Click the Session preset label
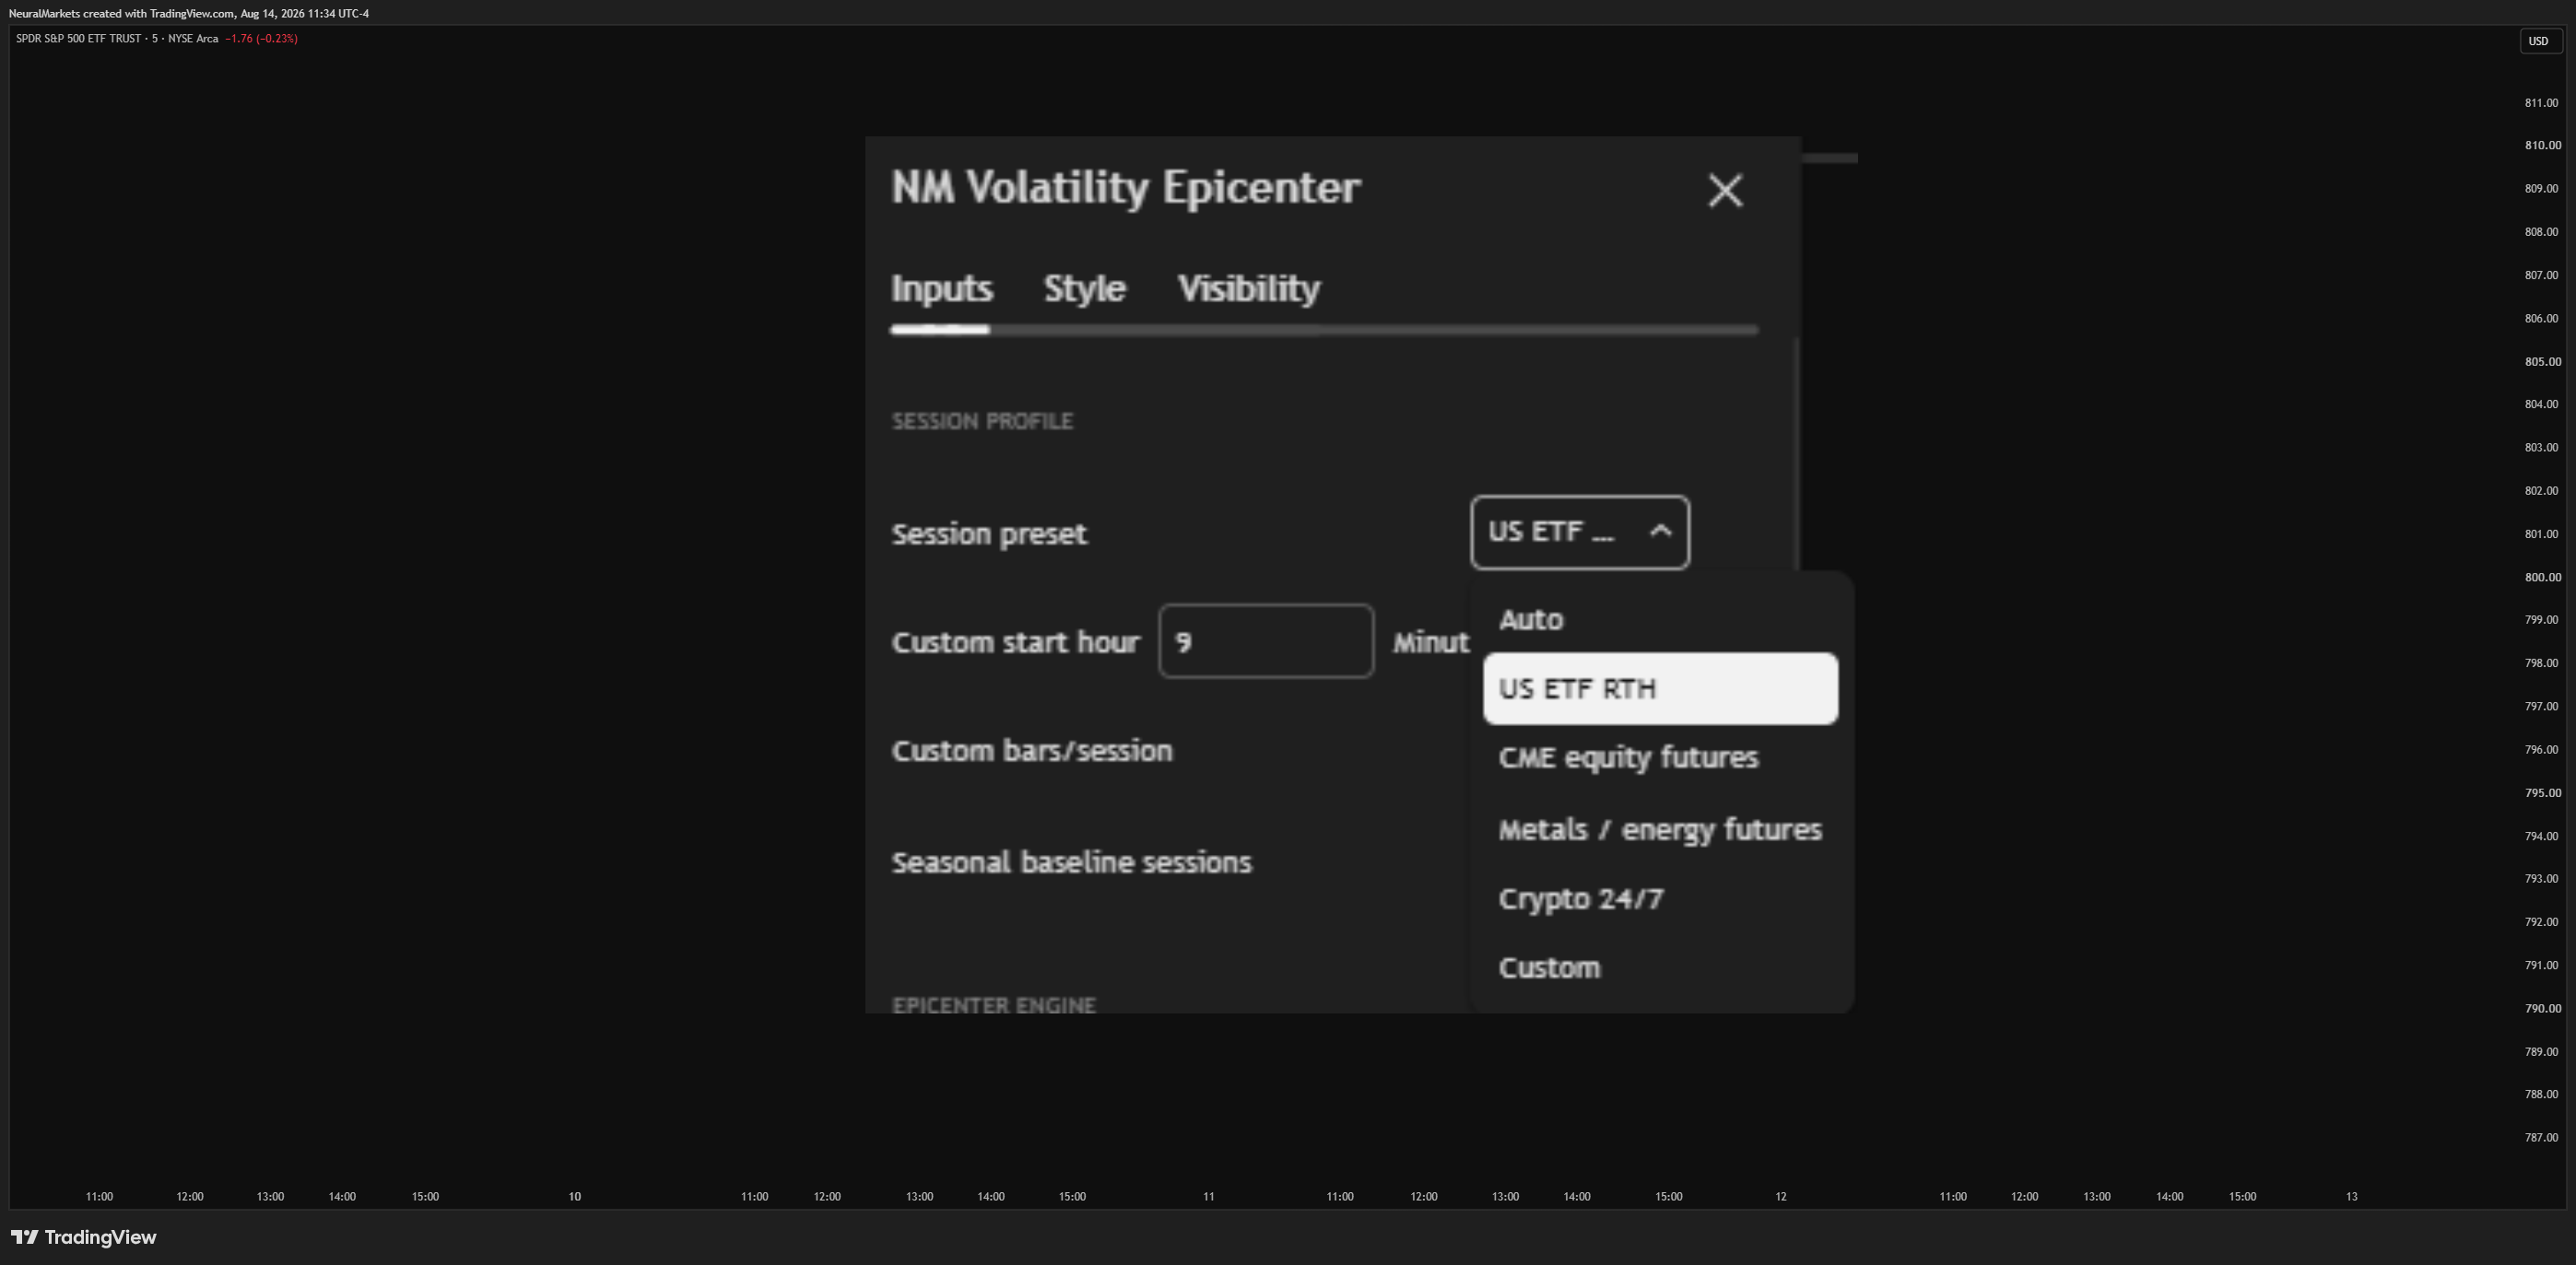Image resolution: width=2576 pixels, height=1265 pixels. (989, 534)
